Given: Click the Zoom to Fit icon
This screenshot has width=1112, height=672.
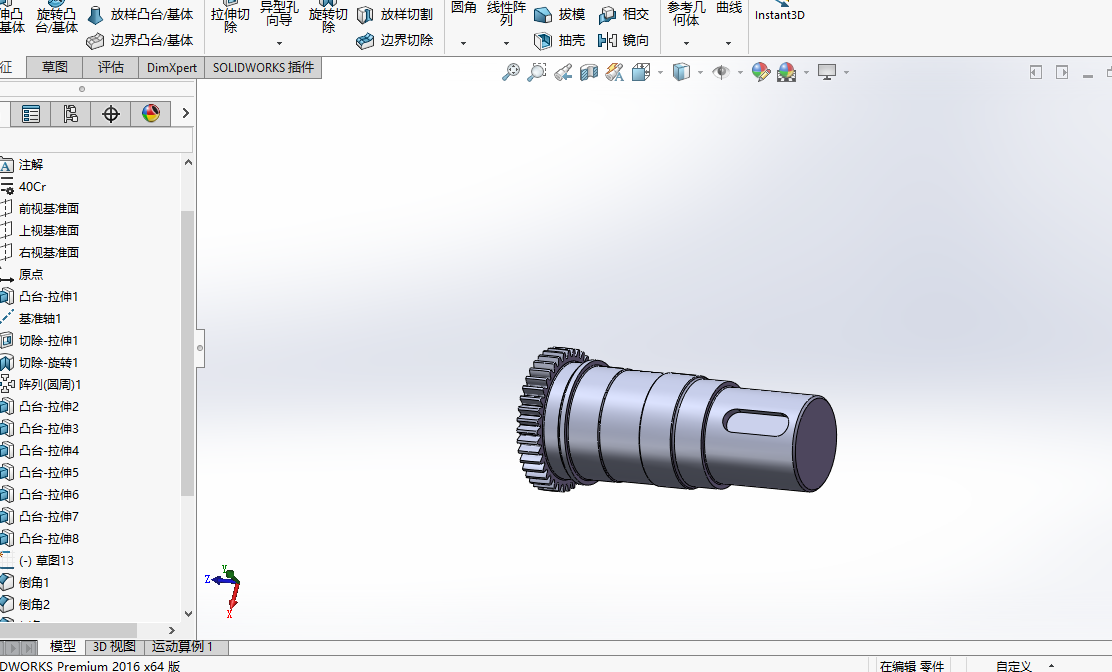Looking at the screenshot, I should pyautogui.click(x=511, y=72).
